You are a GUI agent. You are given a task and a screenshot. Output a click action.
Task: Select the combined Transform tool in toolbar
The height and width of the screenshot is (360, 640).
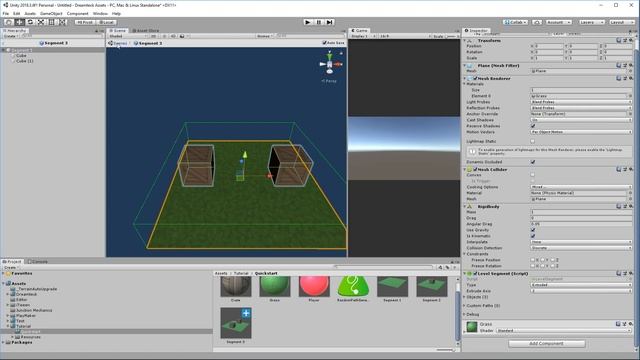tap(62, 22)
